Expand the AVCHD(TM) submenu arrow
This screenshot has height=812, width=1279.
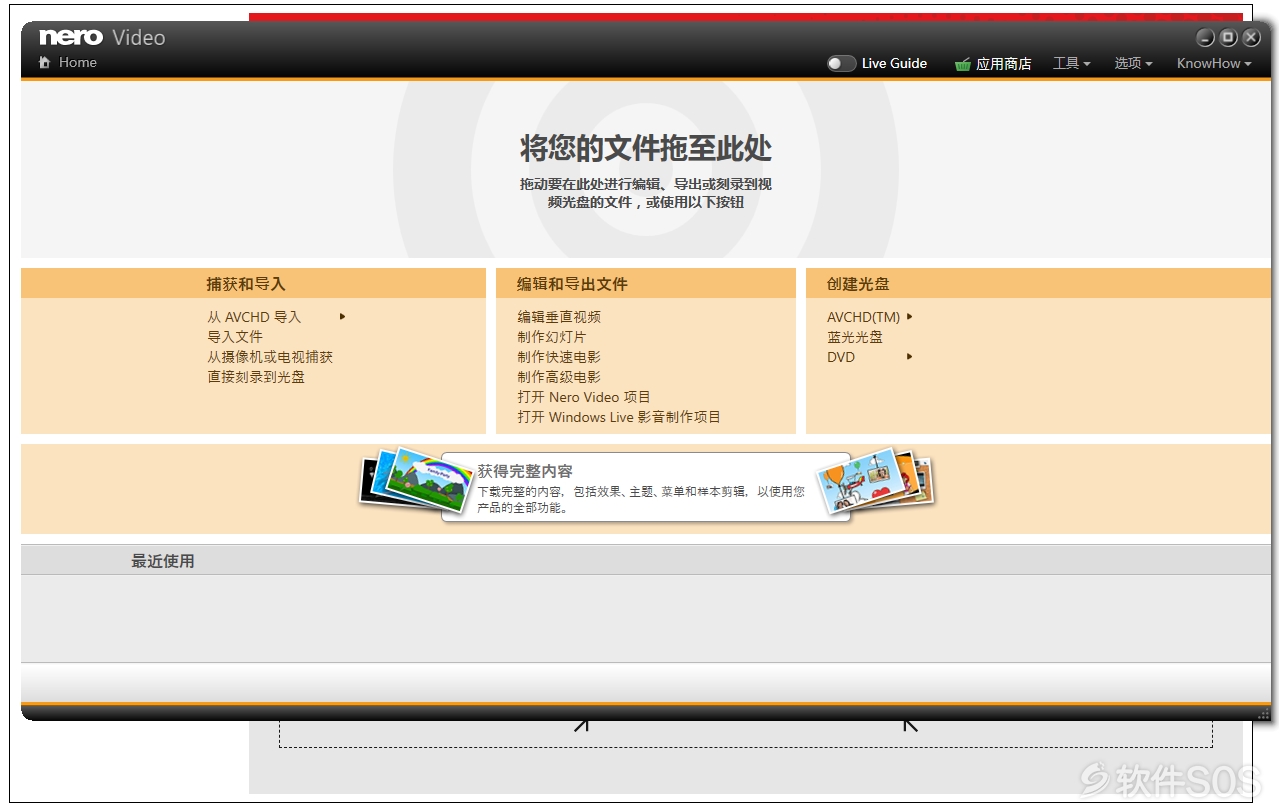click(x=910, y=317)
